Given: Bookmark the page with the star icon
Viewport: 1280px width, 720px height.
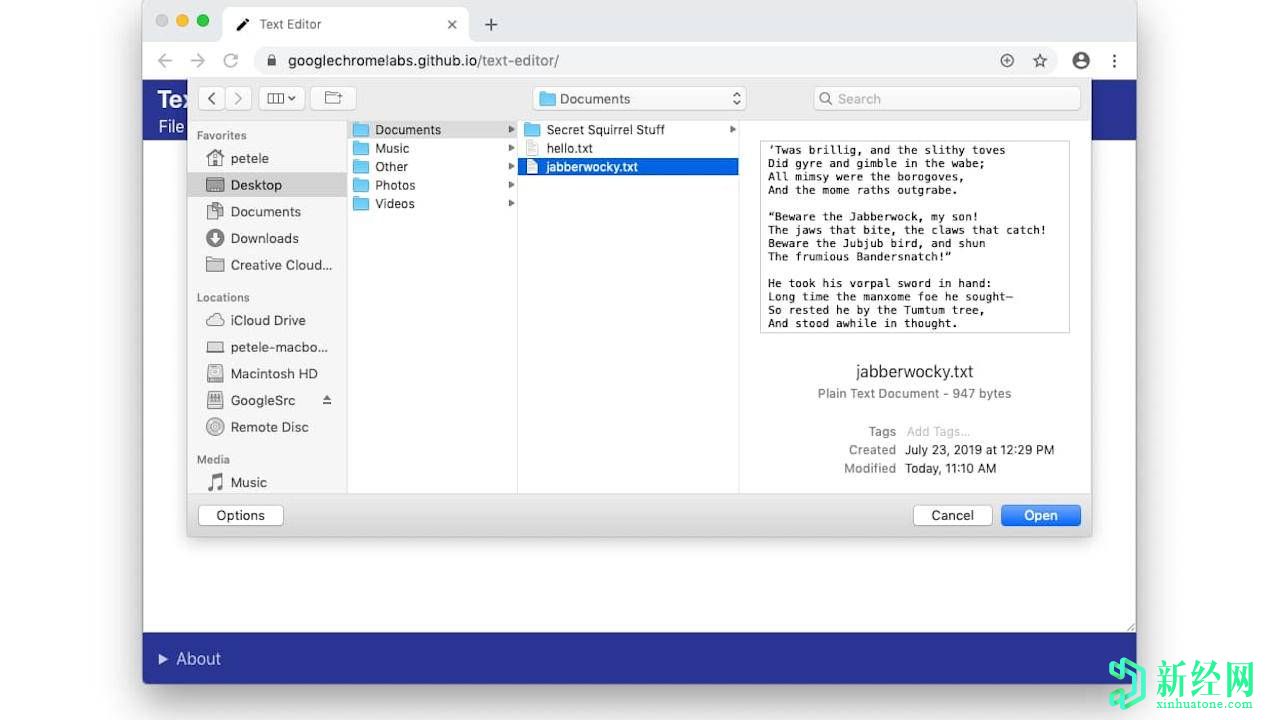Looking at the screenshot, I should click(1040, 60).
